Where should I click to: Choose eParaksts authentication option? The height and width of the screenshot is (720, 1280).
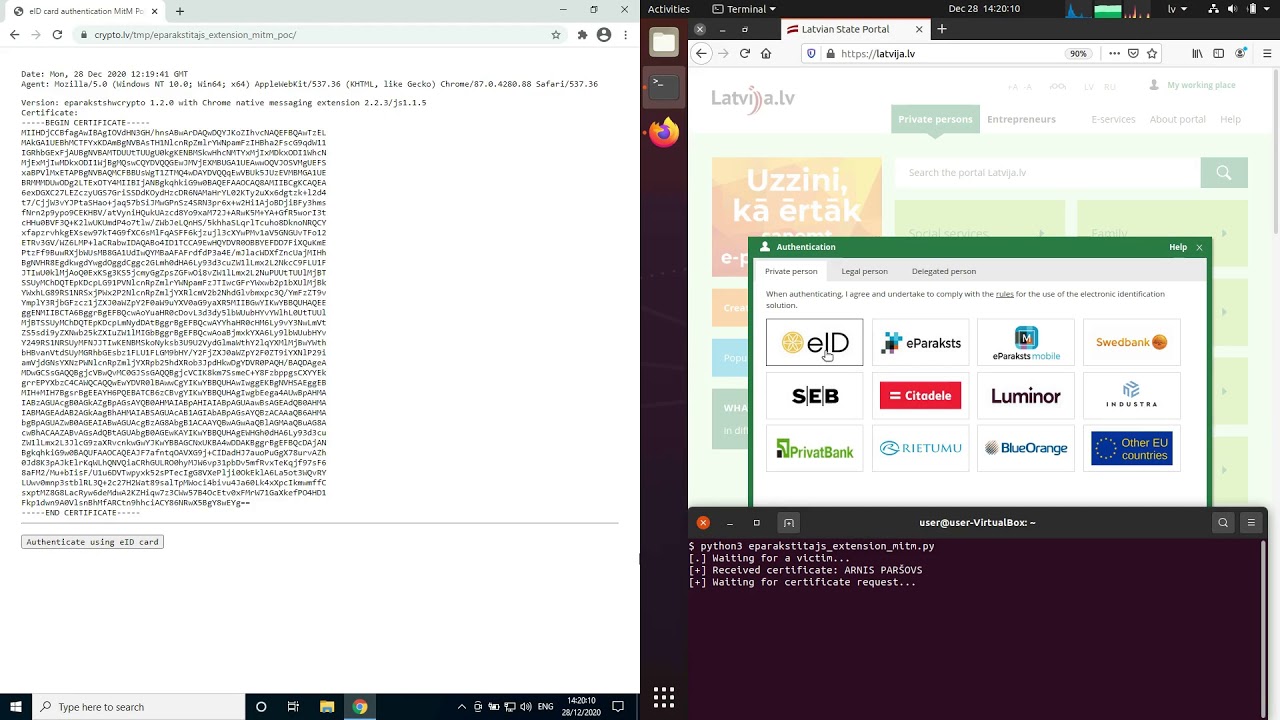(921, 342)
